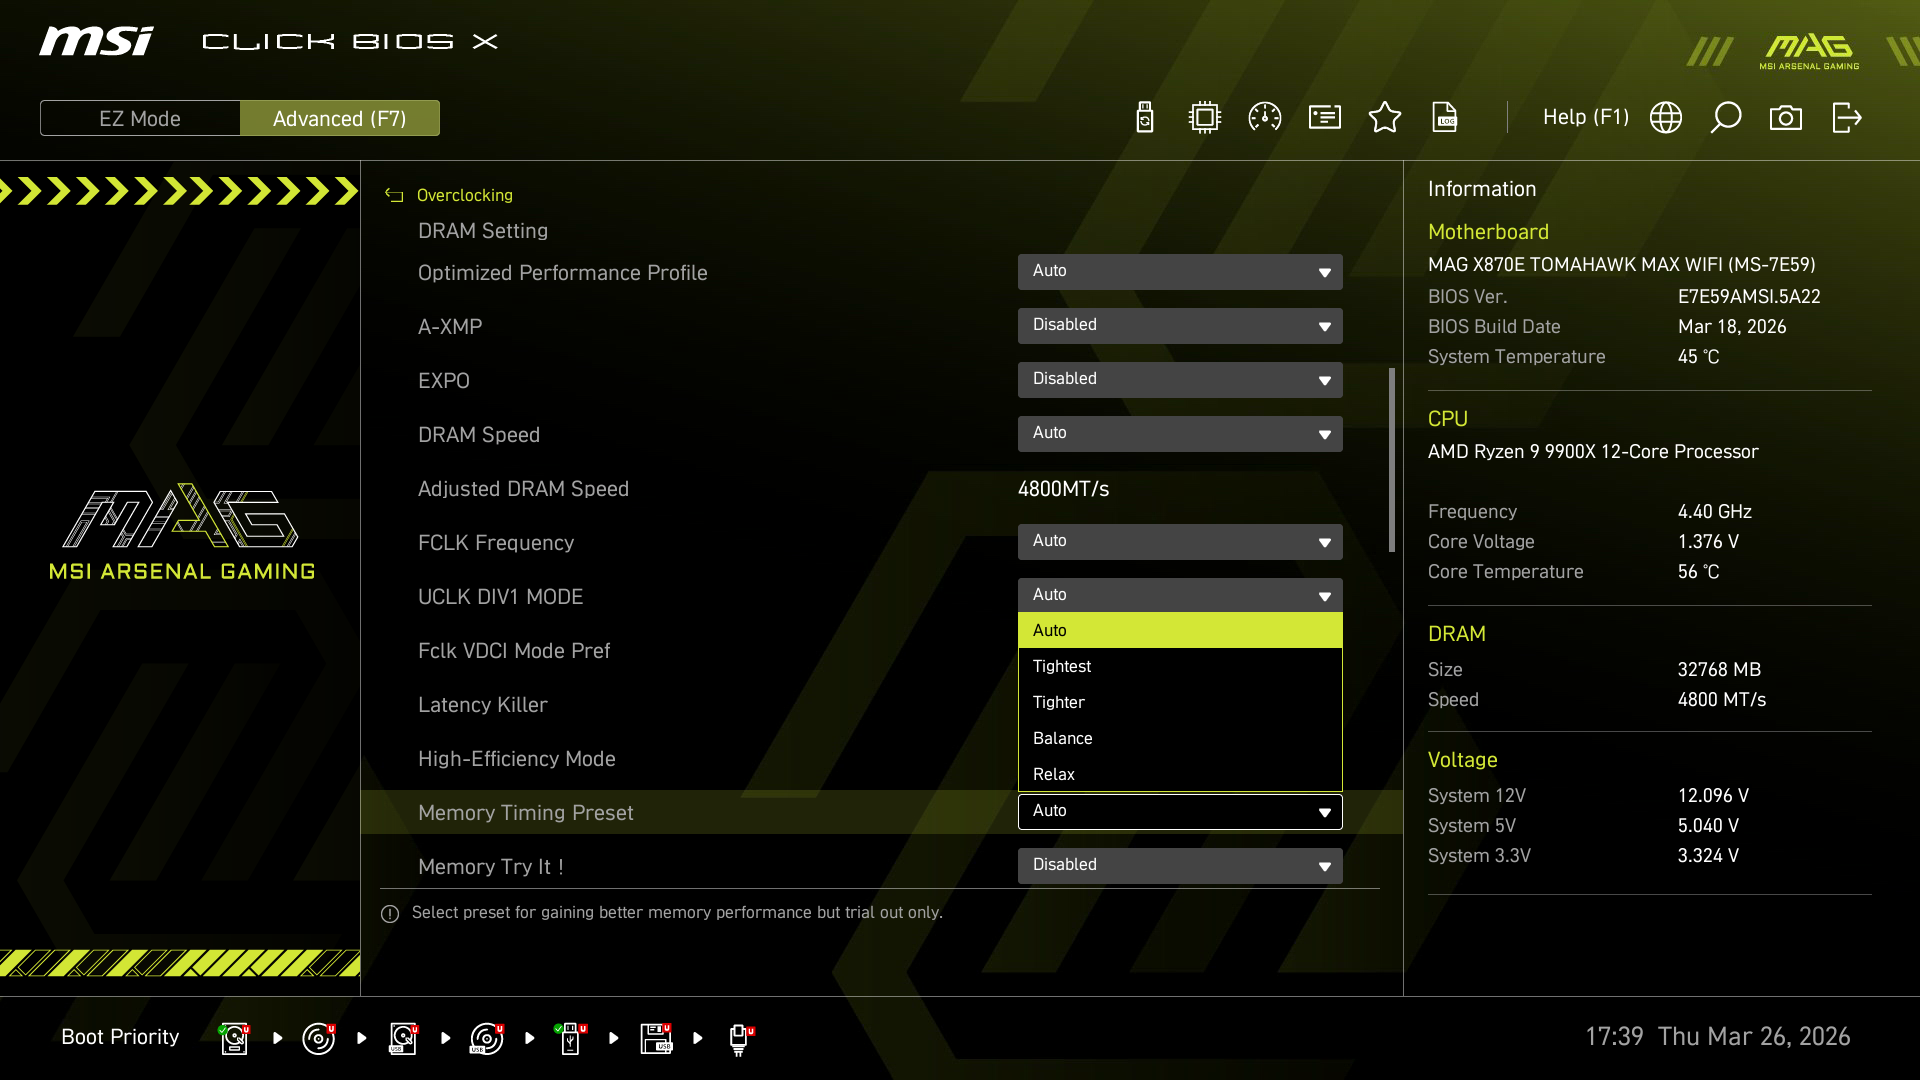The image size is (1920, 1080).
Task: Open the fan speed gauge icon
Action: (1264, 117)
